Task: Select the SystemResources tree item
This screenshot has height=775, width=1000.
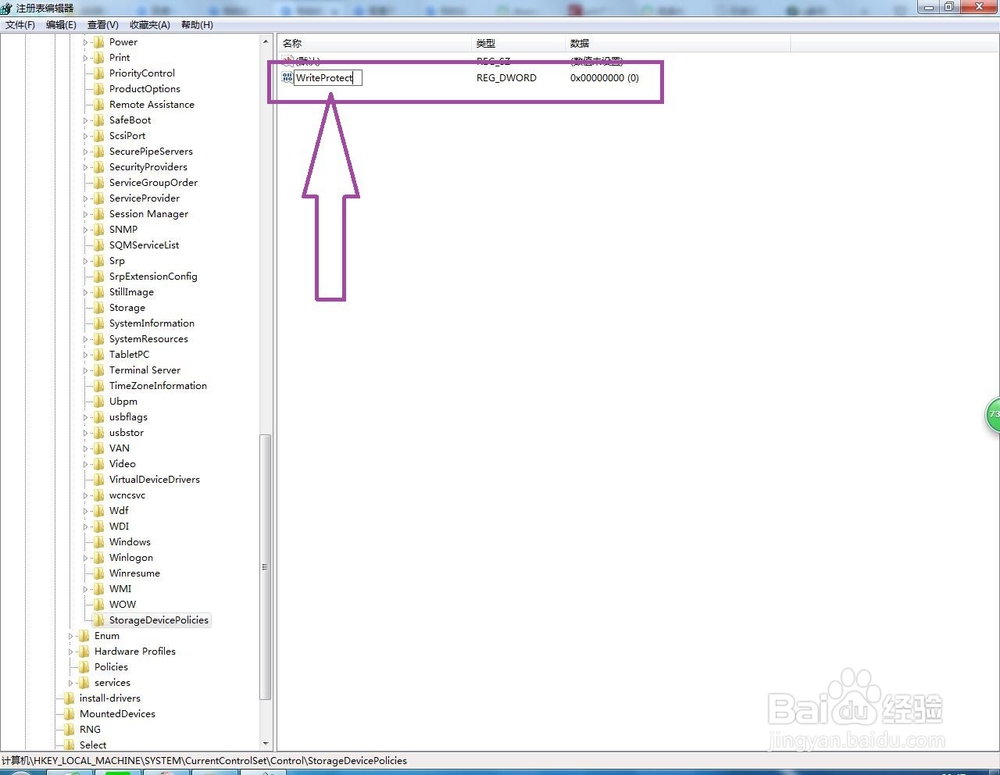Action: (149, 339)
